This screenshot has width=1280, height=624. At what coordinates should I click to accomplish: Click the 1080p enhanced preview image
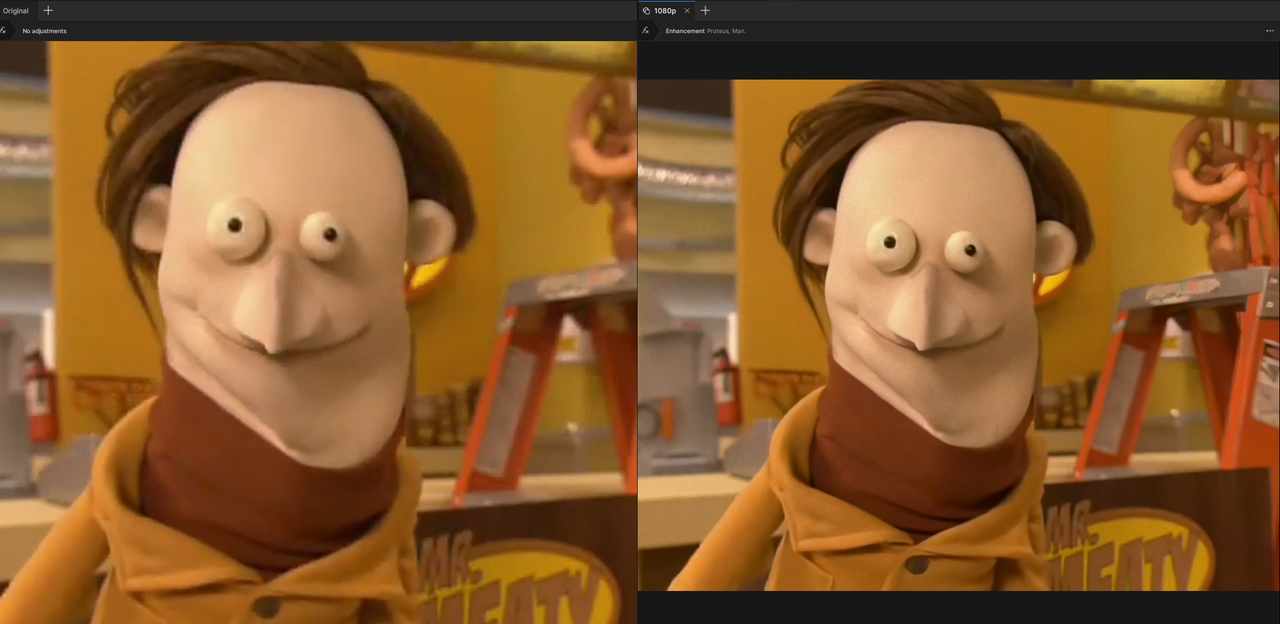pyautogui.click(x=959, y=335)
